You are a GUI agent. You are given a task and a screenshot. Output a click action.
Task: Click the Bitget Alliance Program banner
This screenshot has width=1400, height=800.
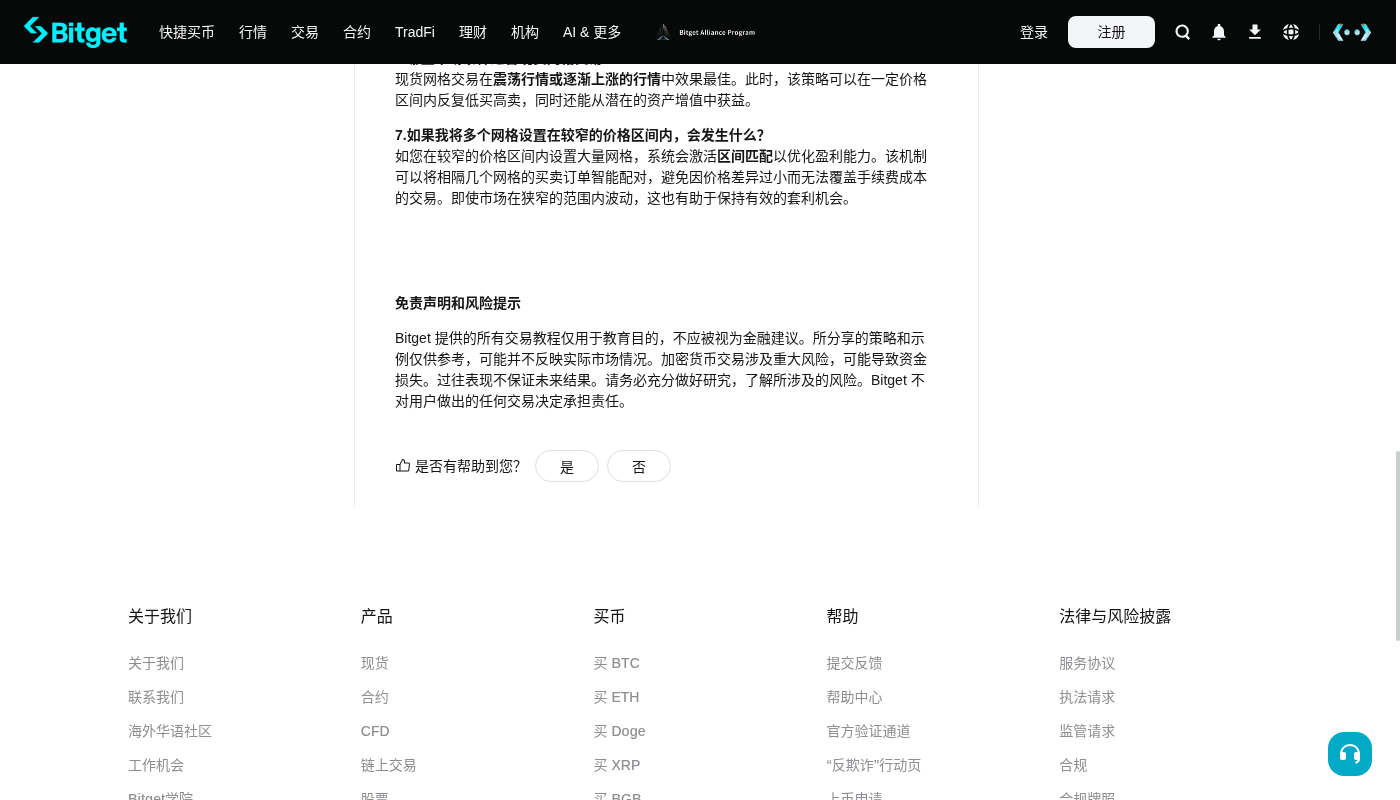[706, 32]
